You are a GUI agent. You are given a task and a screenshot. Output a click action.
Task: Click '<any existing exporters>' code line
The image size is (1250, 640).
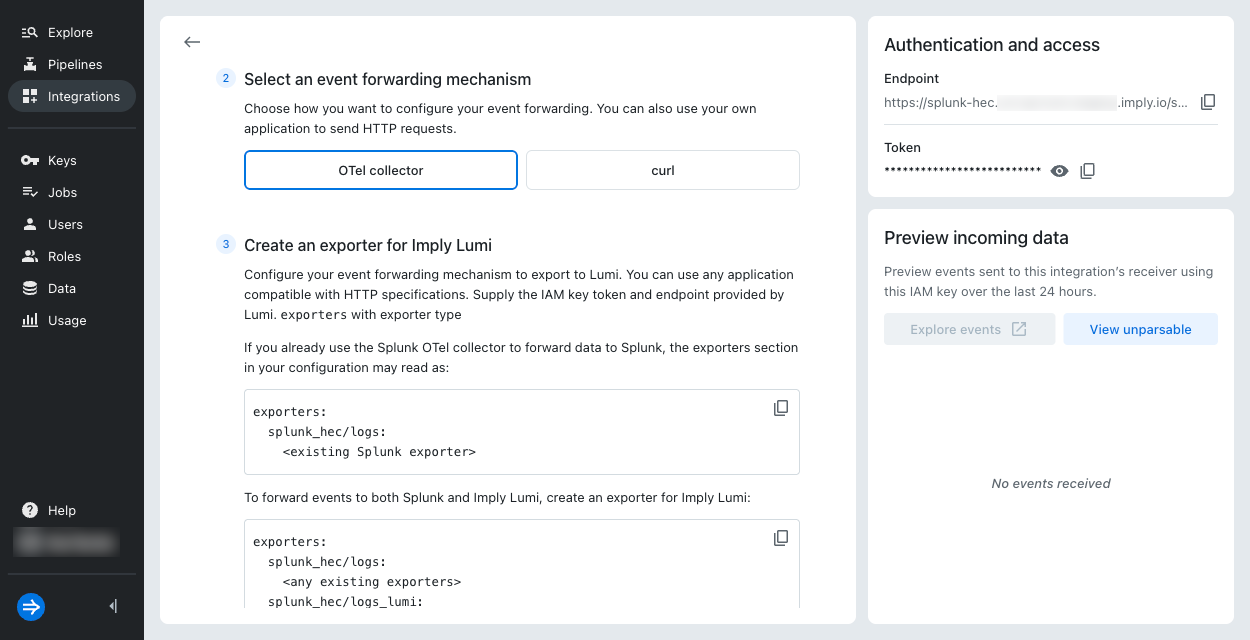(372, 582)
